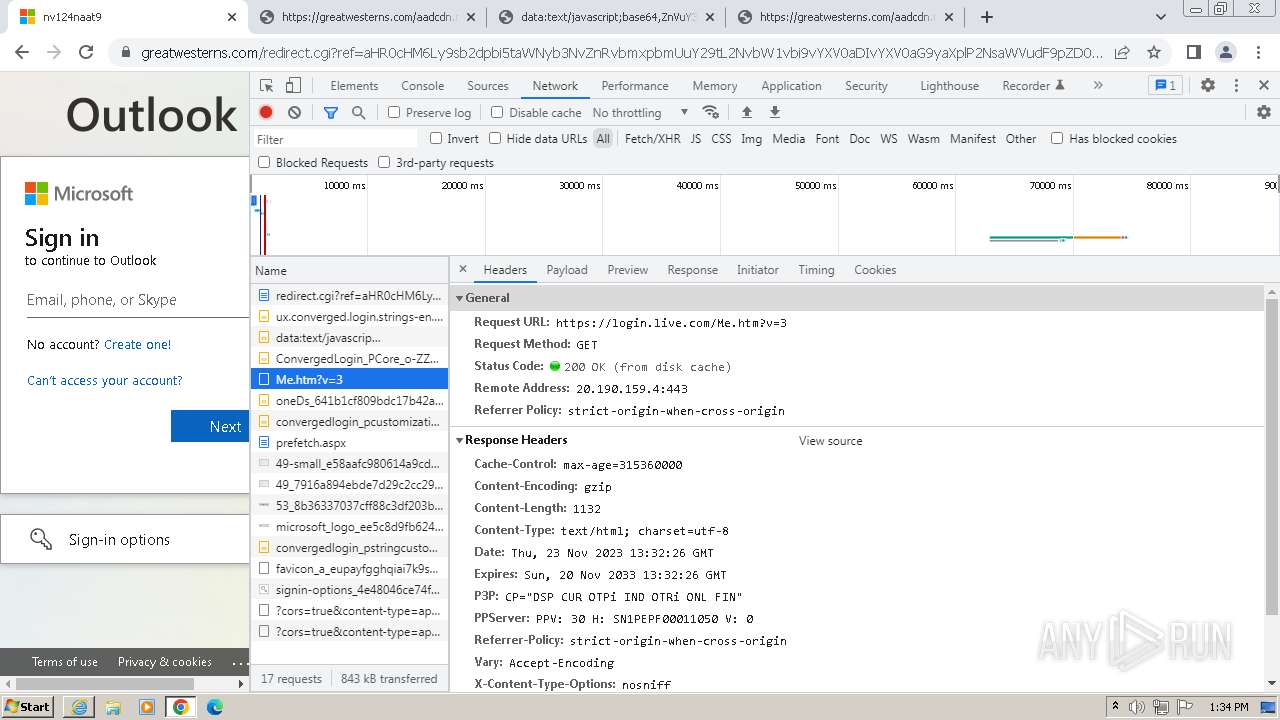Click the share page icon
Screen dimensions: 1280x720
point(1122,53)
